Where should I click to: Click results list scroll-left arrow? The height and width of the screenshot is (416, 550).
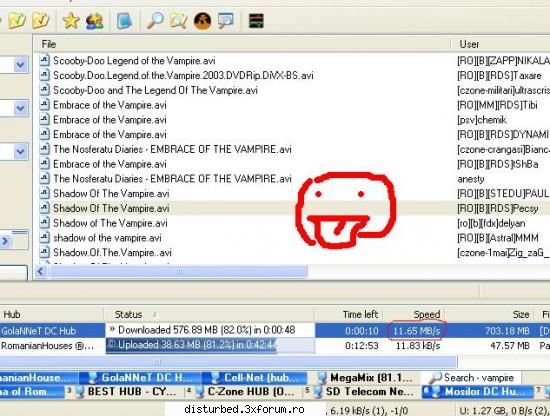pos(41,271)
